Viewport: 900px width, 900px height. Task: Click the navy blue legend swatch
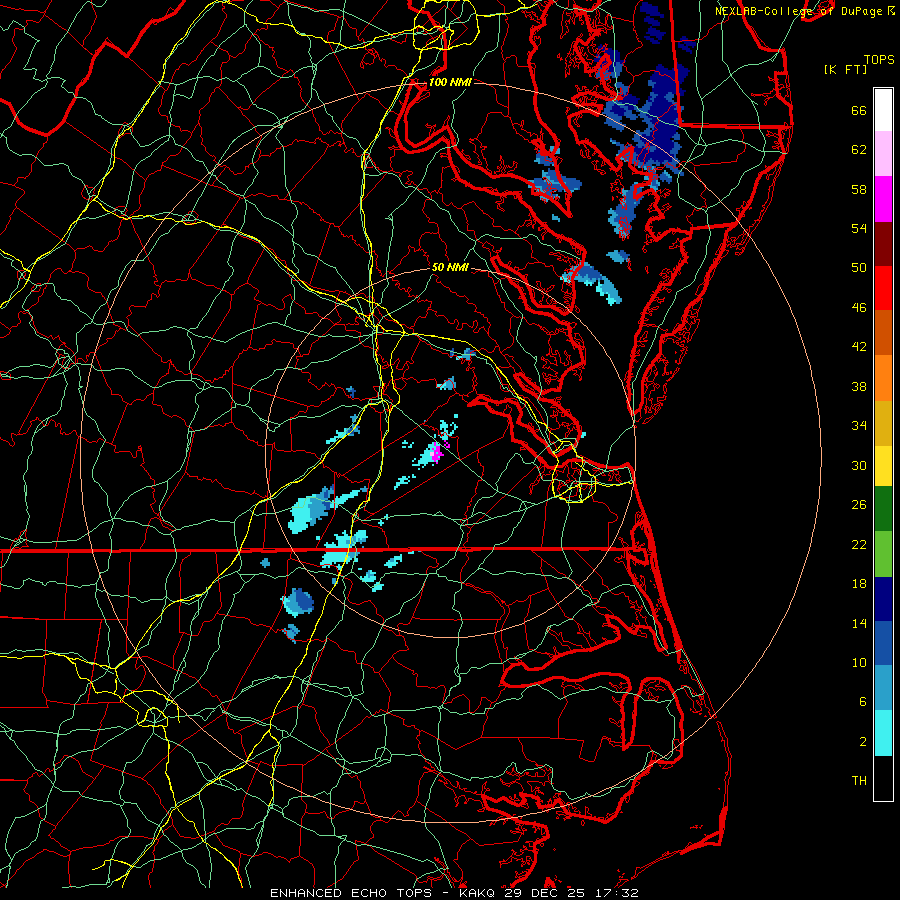point(883,599)
